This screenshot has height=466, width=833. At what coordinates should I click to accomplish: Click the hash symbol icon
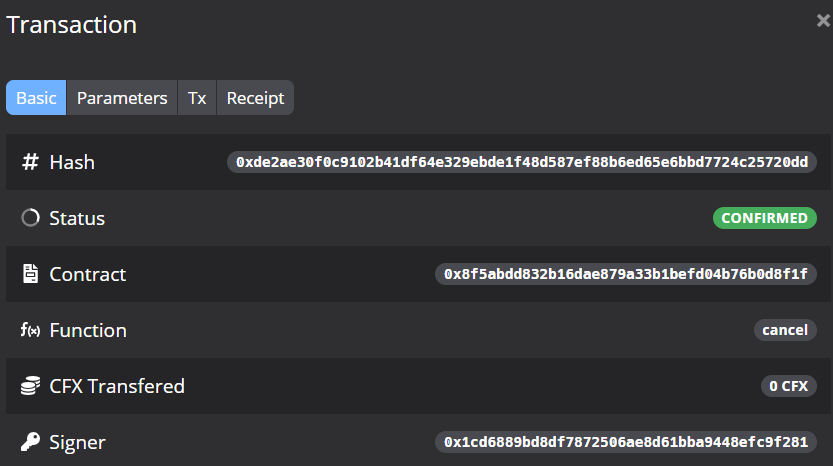30,162
